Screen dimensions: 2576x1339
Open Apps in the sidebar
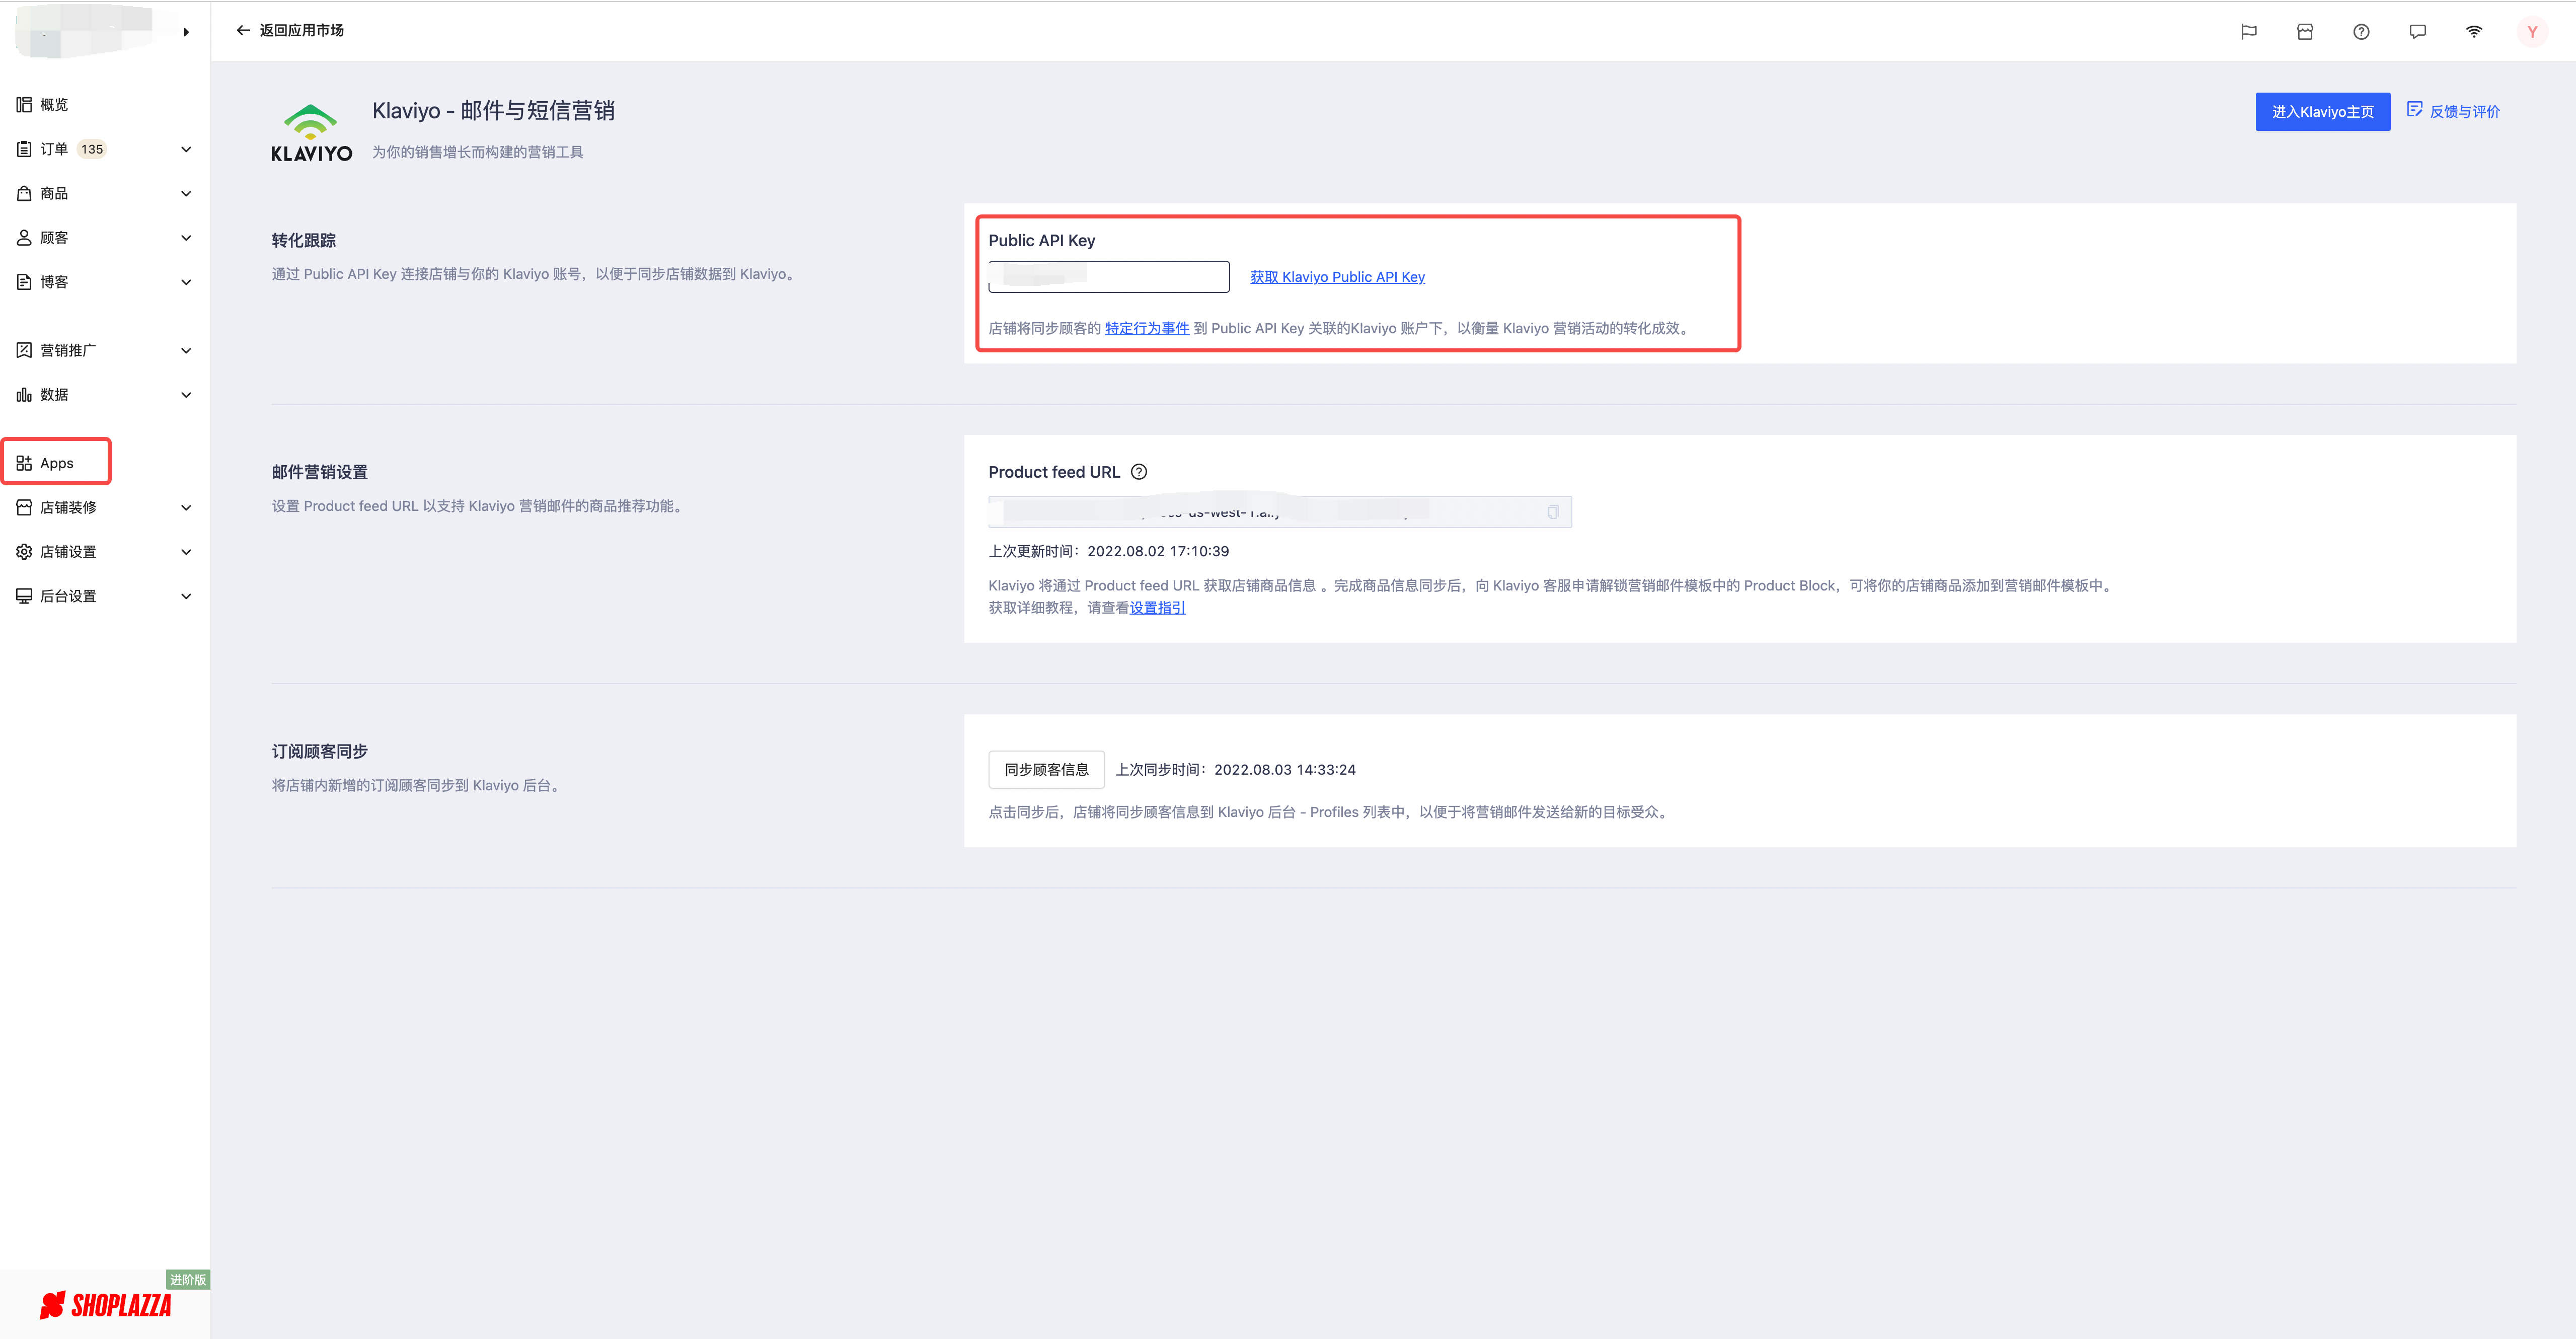(56, 463)
